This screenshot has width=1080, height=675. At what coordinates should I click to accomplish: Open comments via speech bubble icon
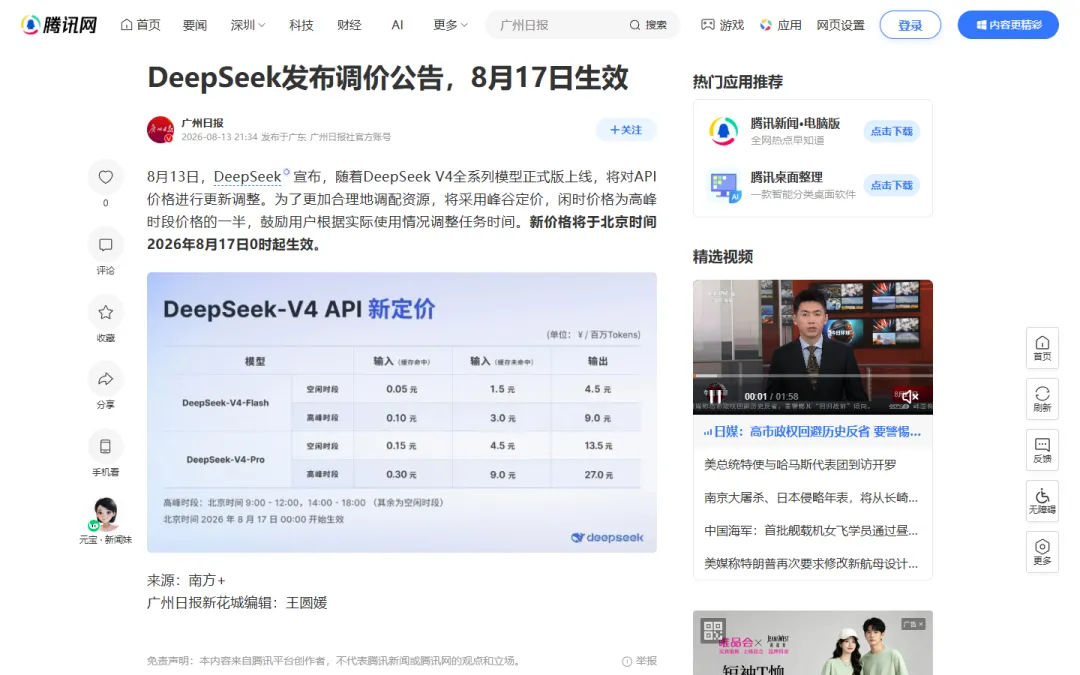[105, 245]
